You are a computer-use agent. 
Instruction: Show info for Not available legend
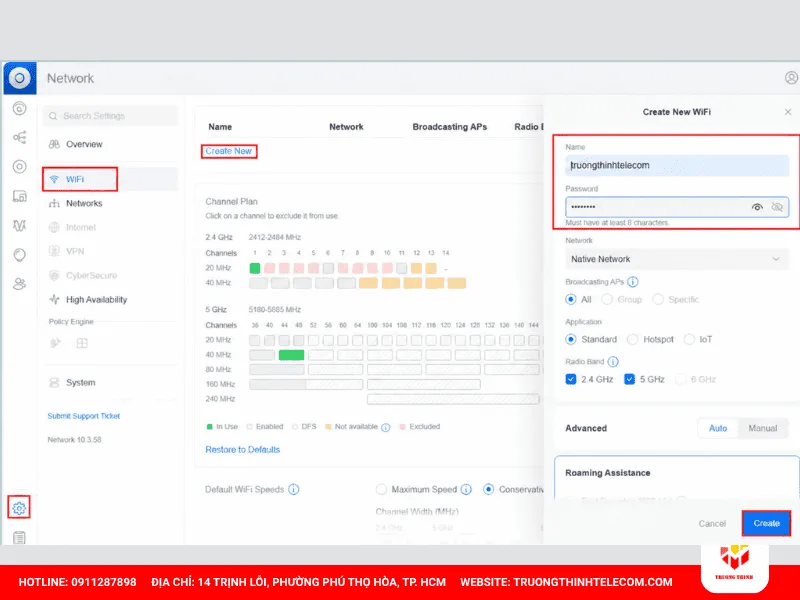[386, 427]
